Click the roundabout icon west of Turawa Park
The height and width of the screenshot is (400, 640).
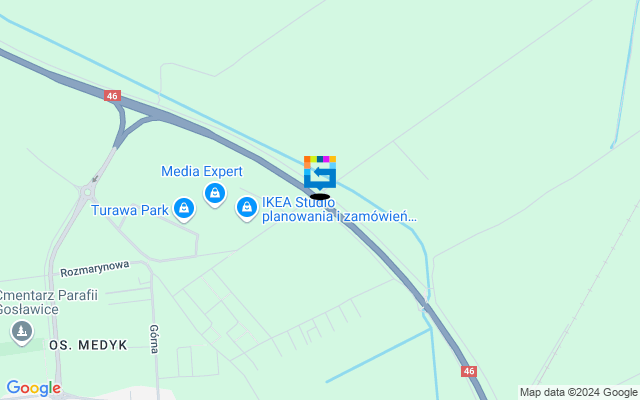click(x=87, y=191)
